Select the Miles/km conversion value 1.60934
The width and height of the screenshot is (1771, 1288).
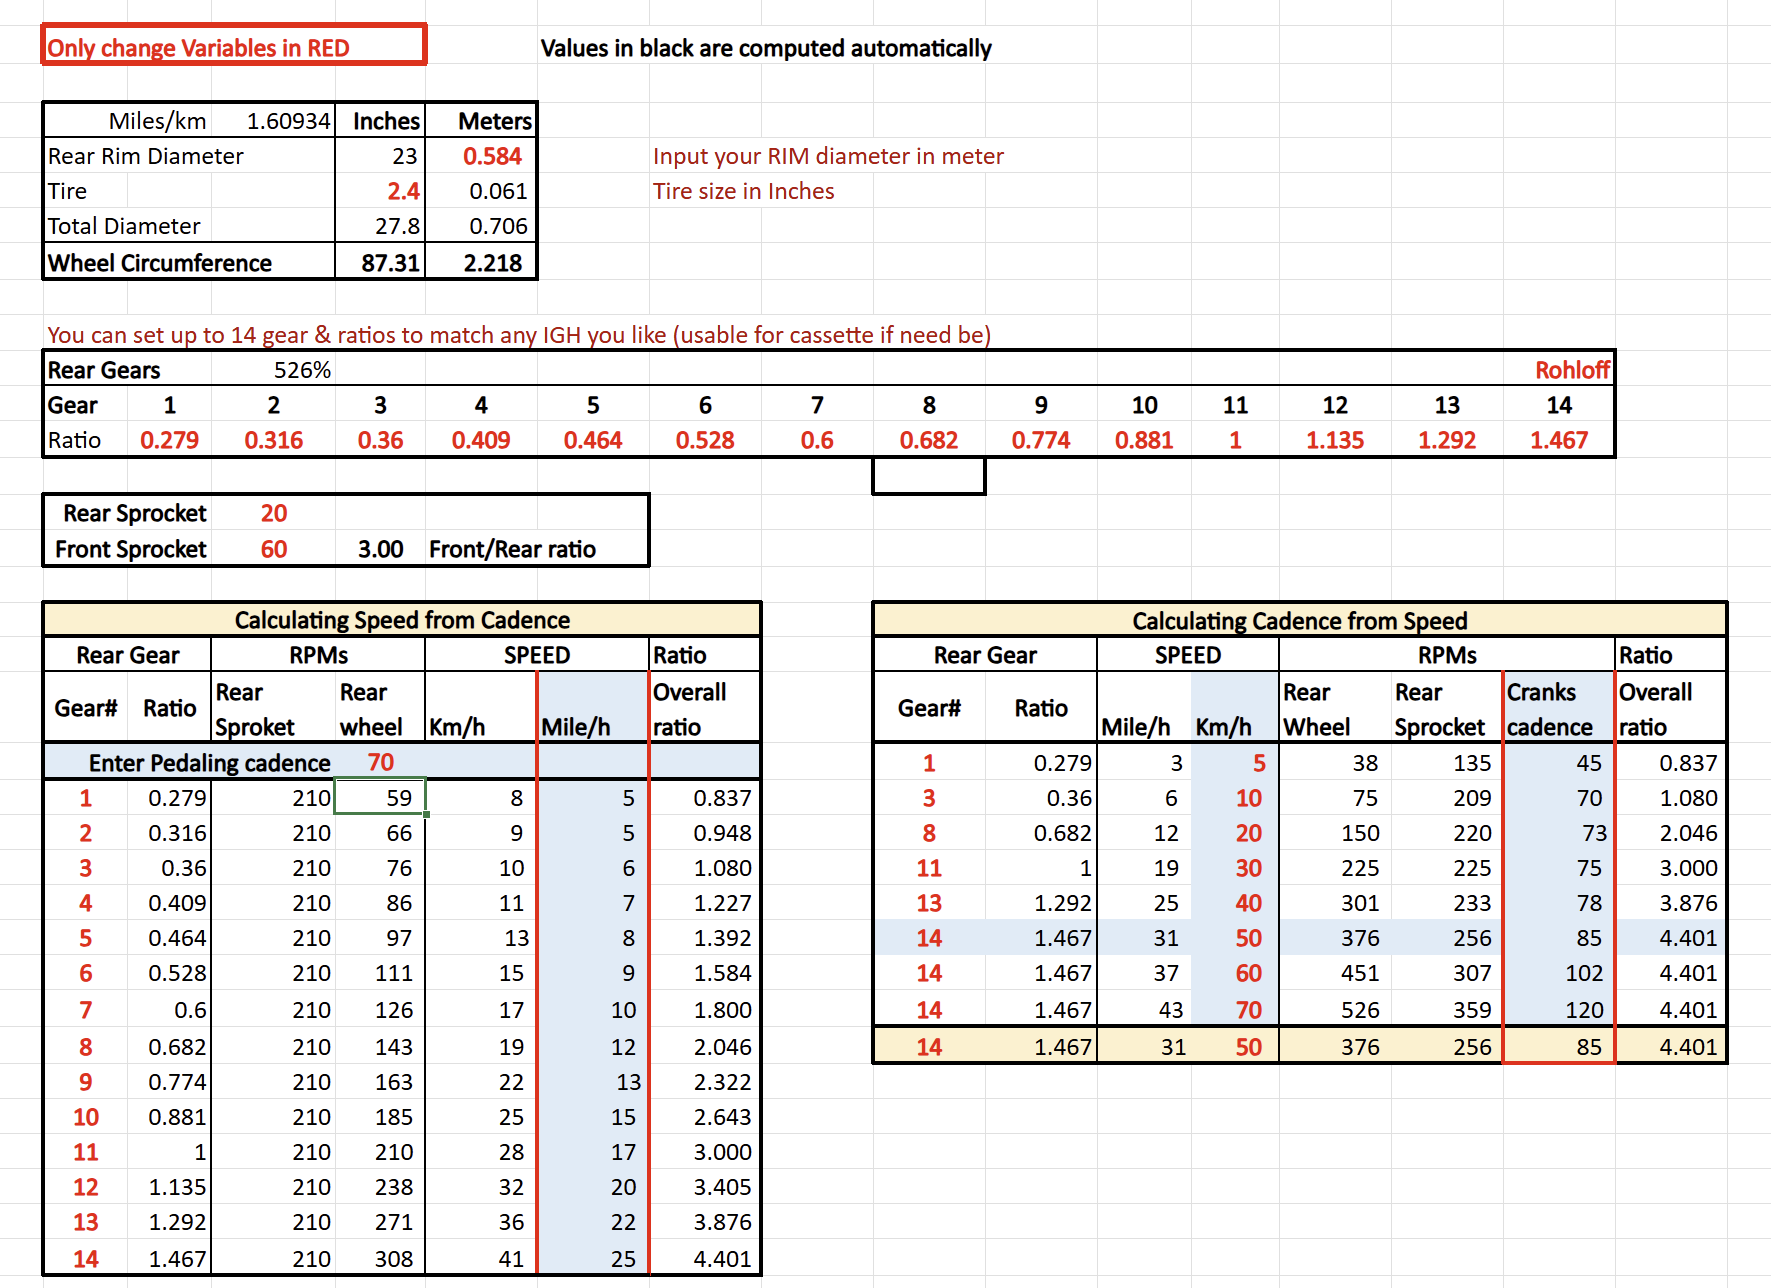[x=288, y=121]
